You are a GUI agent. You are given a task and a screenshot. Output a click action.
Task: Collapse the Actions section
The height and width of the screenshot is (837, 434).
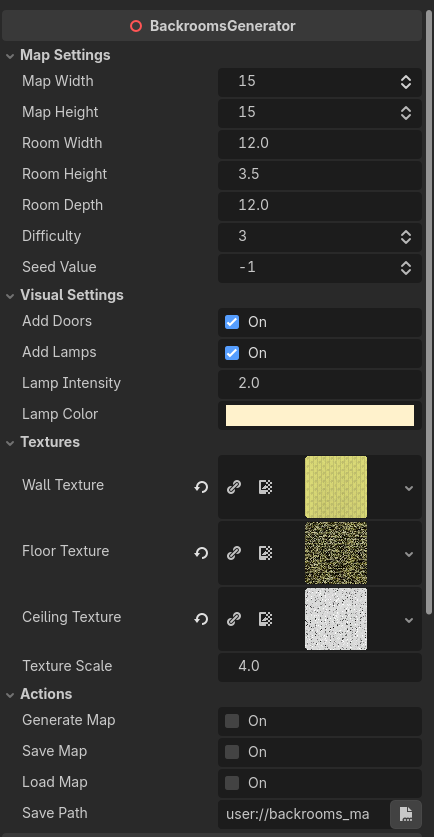pos(10,694)
